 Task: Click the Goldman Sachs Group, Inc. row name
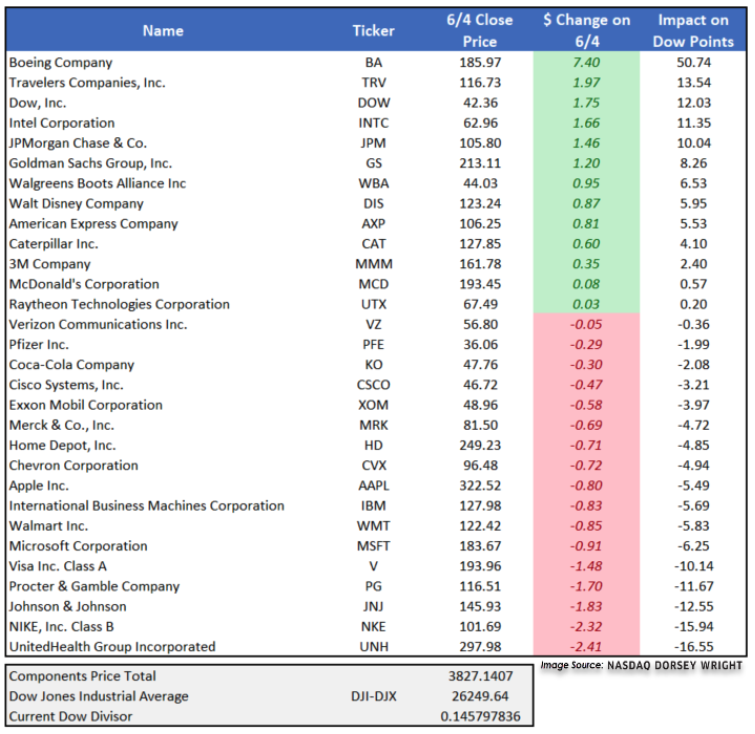click(x=90, y=163)
